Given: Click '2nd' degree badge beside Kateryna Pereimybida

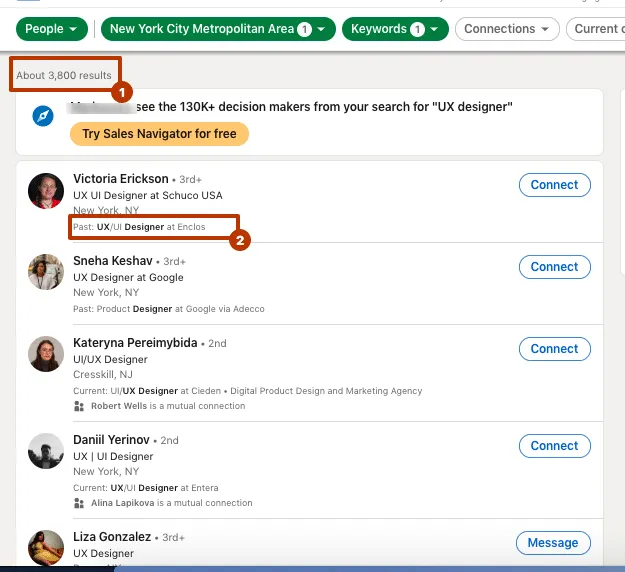Looking at the screenshot, I should (217, 344).
